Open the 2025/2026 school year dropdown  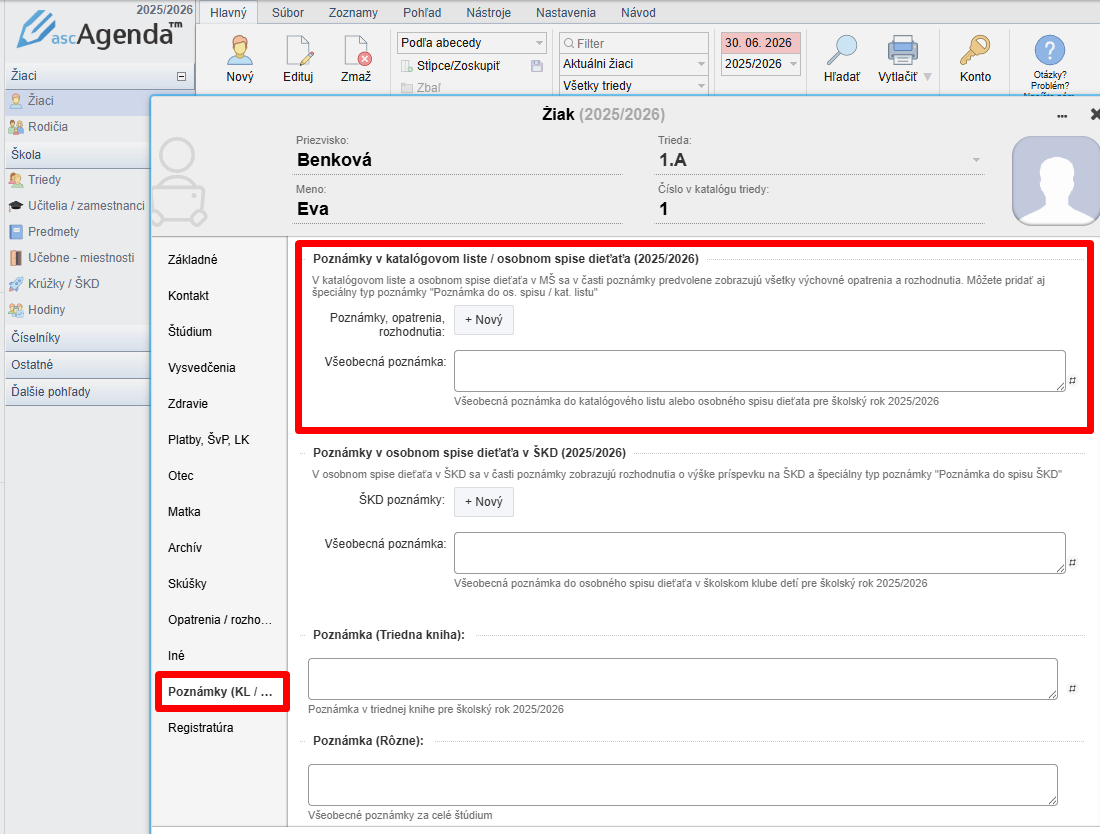[760, 64]
